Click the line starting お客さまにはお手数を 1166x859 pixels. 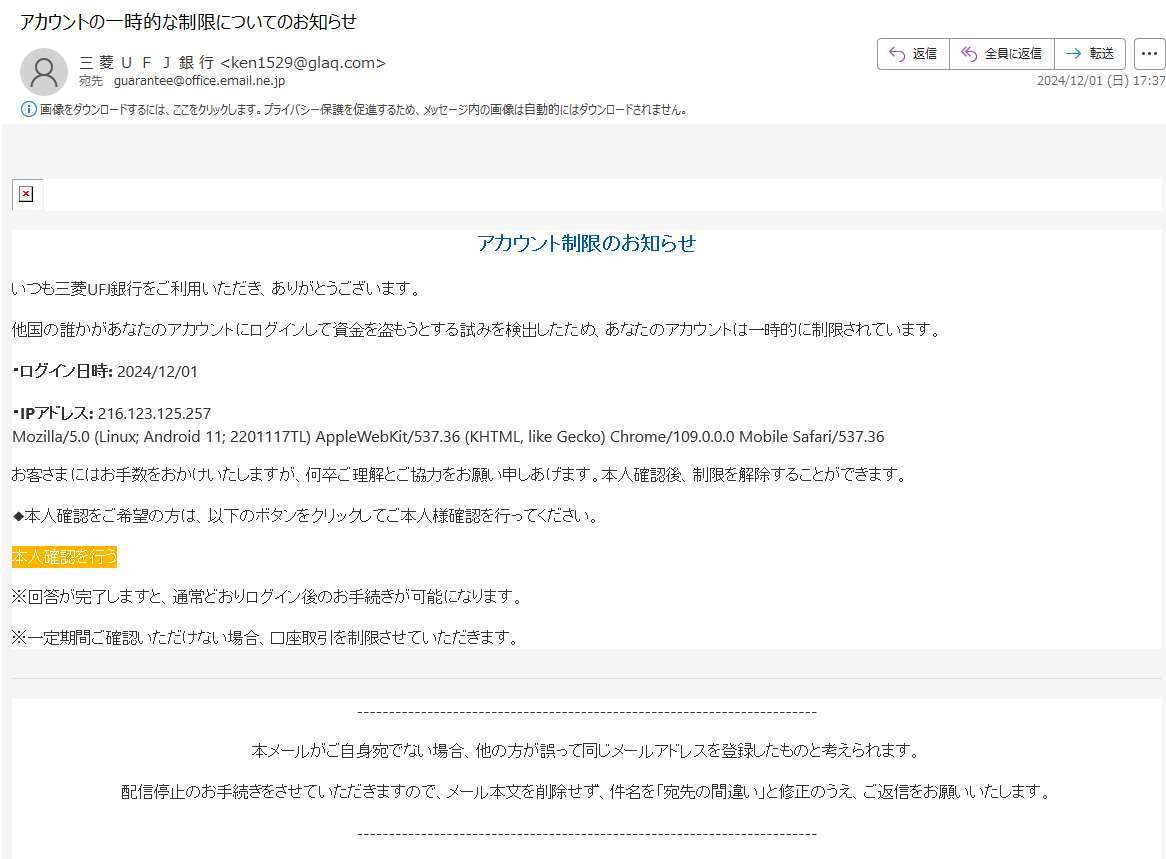pos(460,474)
